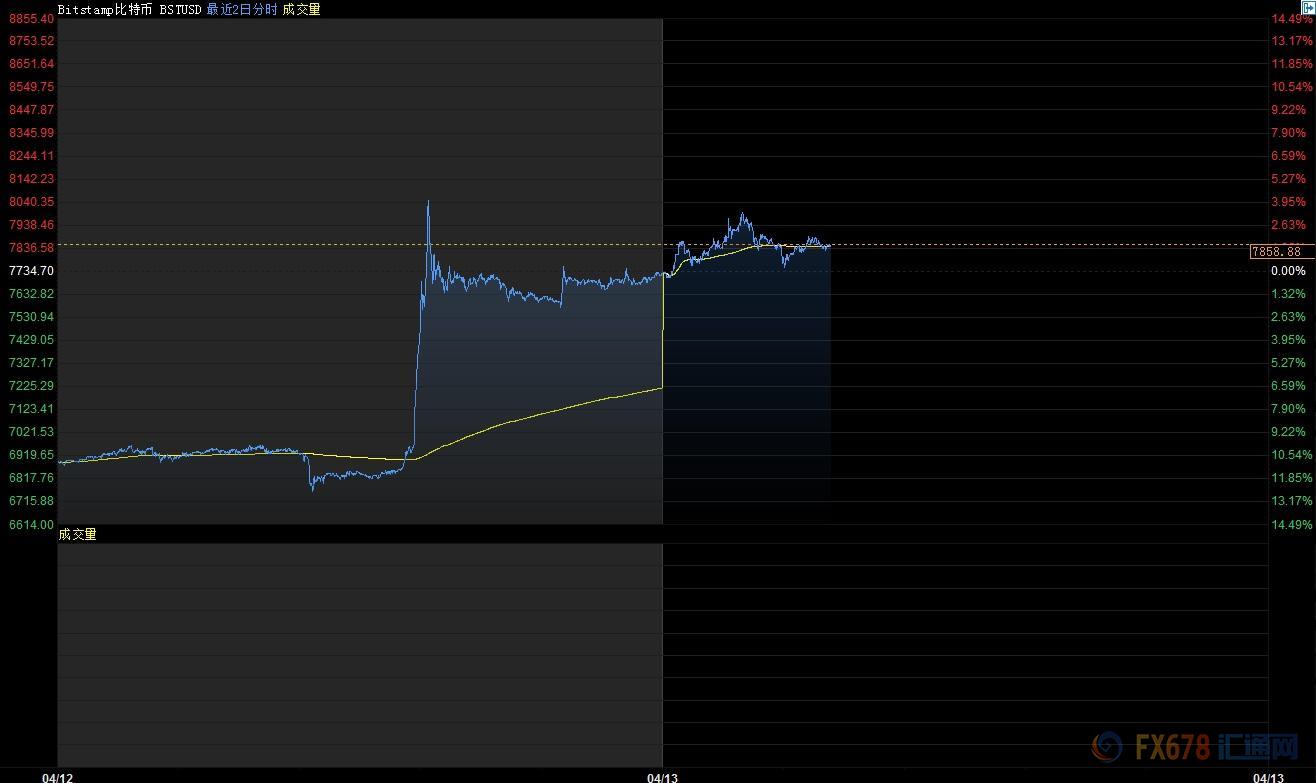Open the 04/13 date axis label
1316x783 pixels.
[1269, 776]
